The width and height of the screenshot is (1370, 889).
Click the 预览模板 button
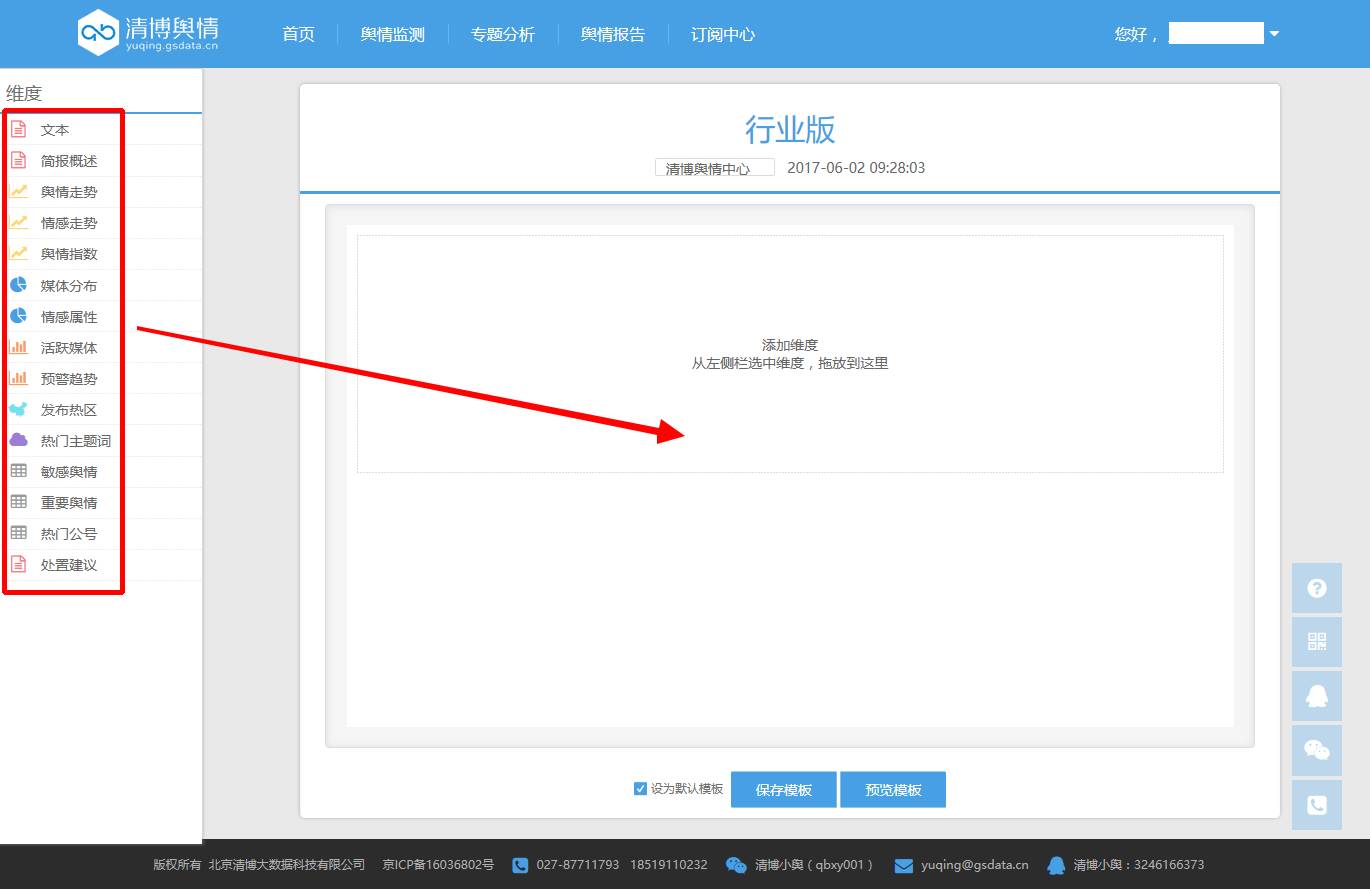point(893,789)
